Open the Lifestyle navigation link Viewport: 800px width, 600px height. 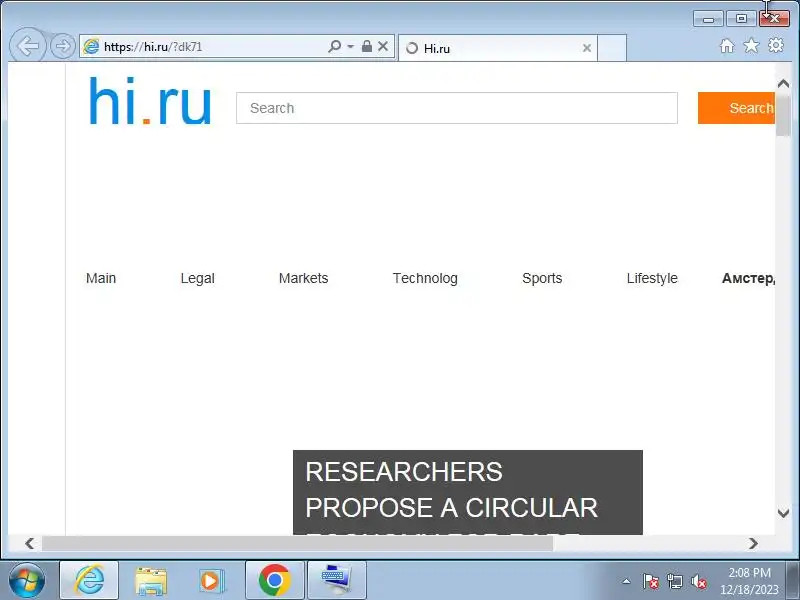point(652,278)
